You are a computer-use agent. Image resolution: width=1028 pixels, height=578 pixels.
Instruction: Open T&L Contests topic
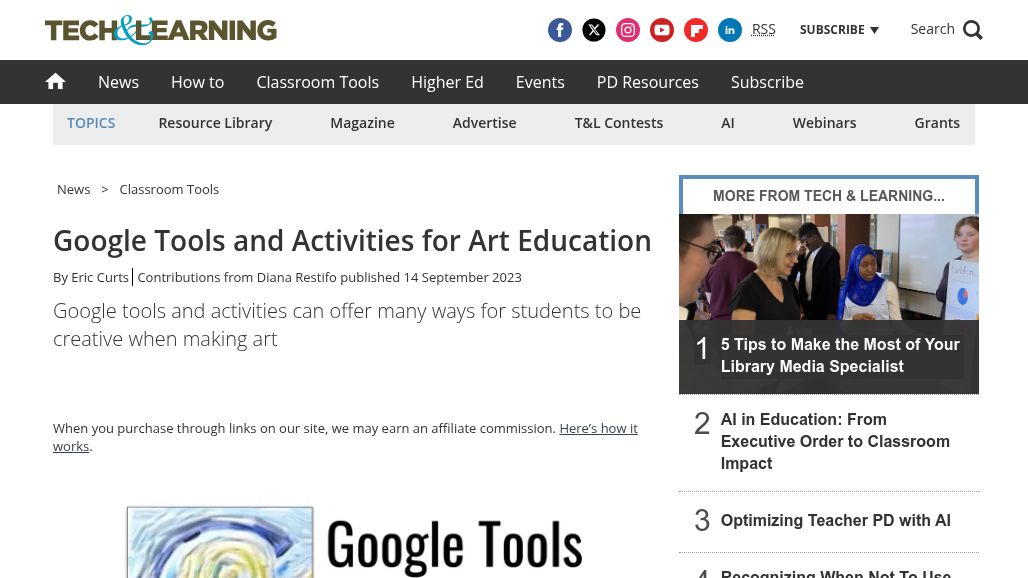(x=619, y=123)
